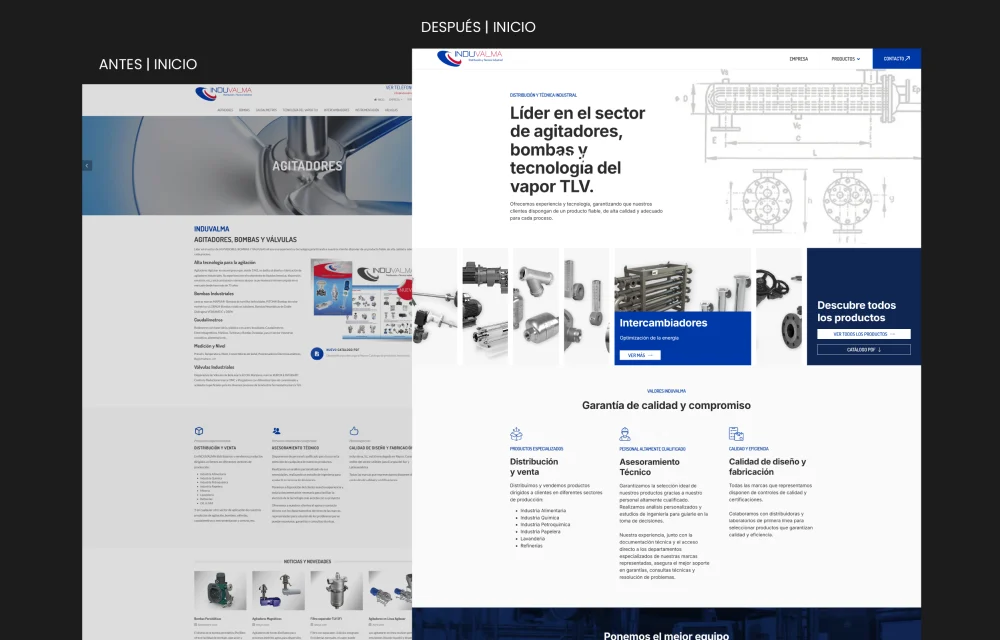Click 'Bombas Industriales' subheading on old site
Image resolution: width=1000 pixels, height=640 pixels.
coord(214,293)
